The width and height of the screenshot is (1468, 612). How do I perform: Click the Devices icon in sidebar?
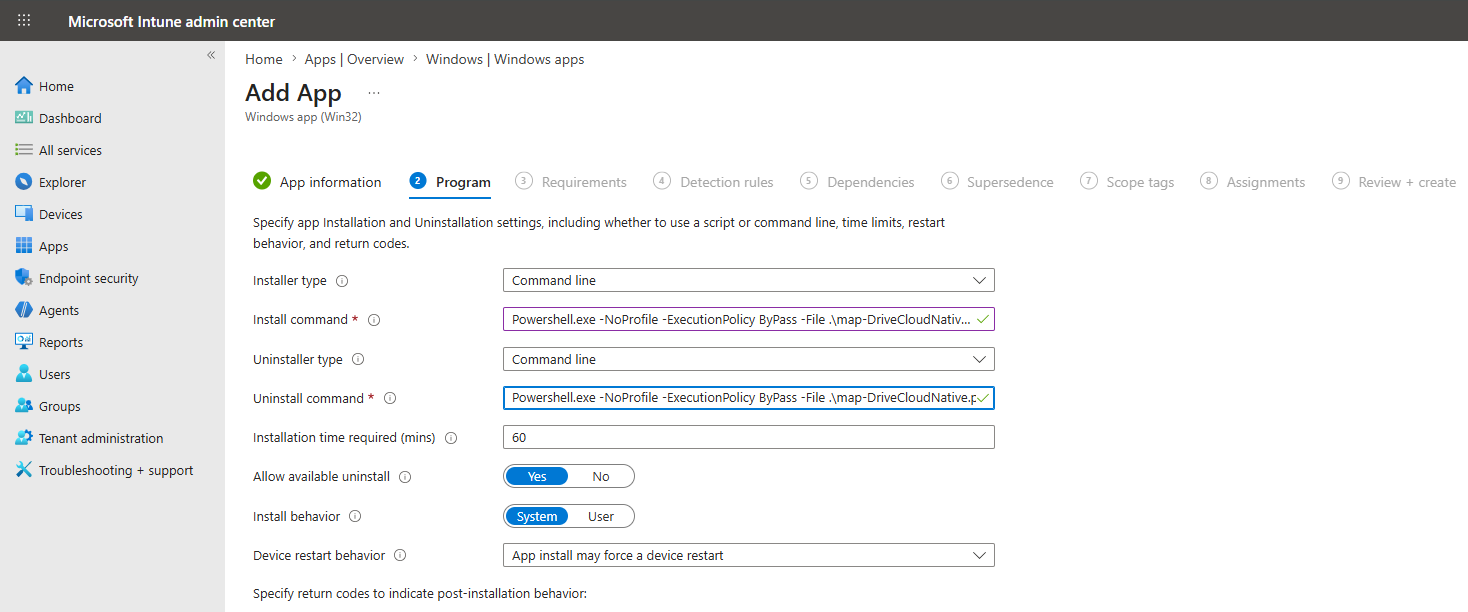click(x=24, y=214)
